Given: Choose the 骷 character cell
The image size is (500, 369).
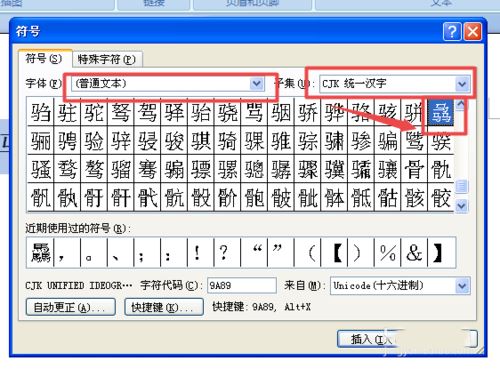Looking at the screenshot, I should [387, 197].
